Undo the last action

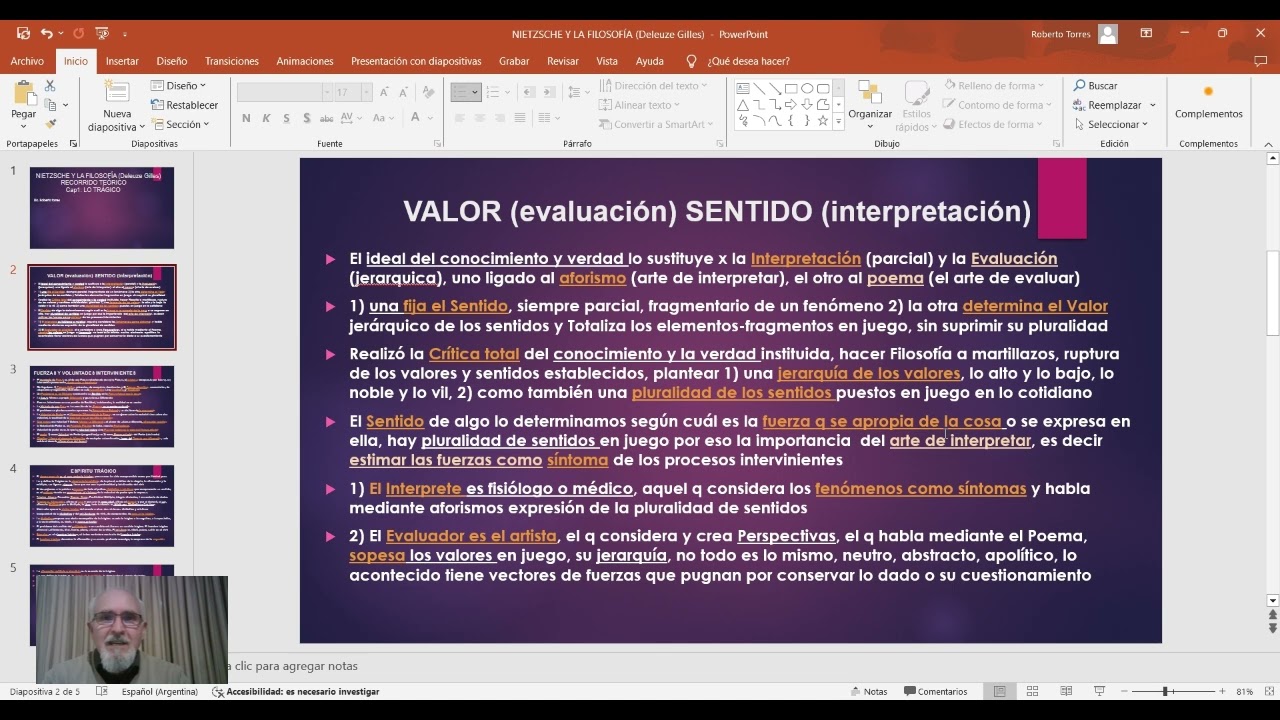coord(46,34)
